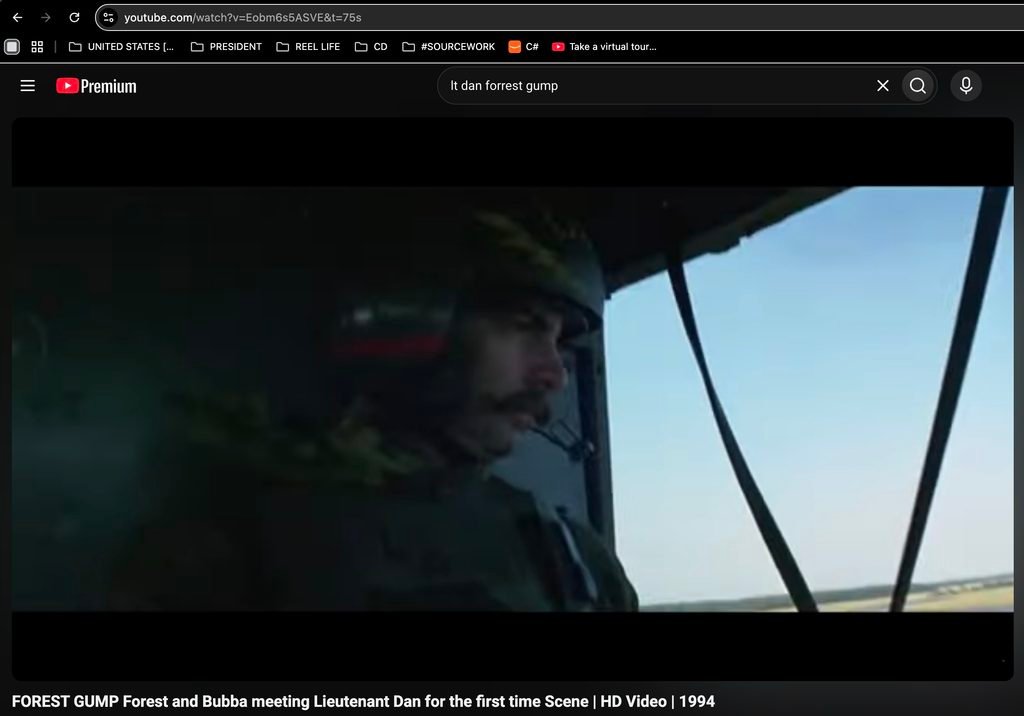Open the PRESIDENT bookmark folder

coord(226,46)
